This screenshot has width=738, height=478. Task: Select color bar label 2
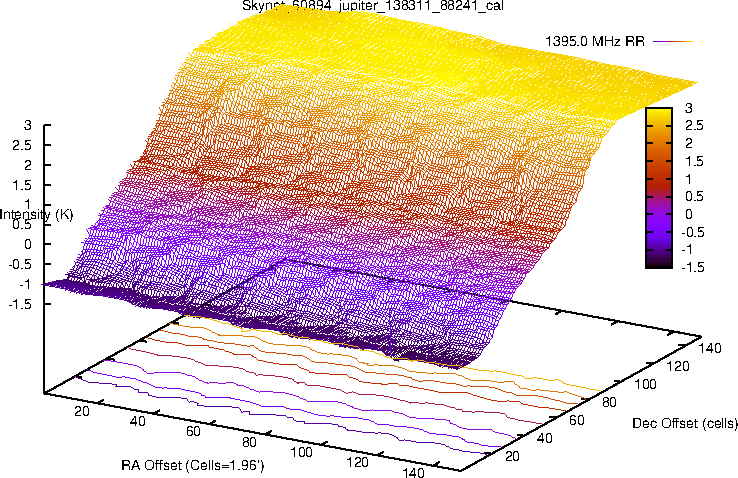click(689, 143)
